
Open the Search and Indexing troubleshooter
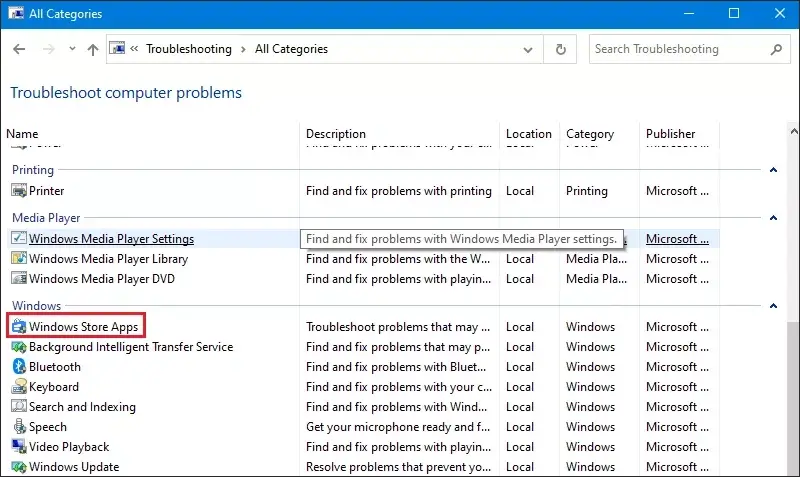click(82, 407)
